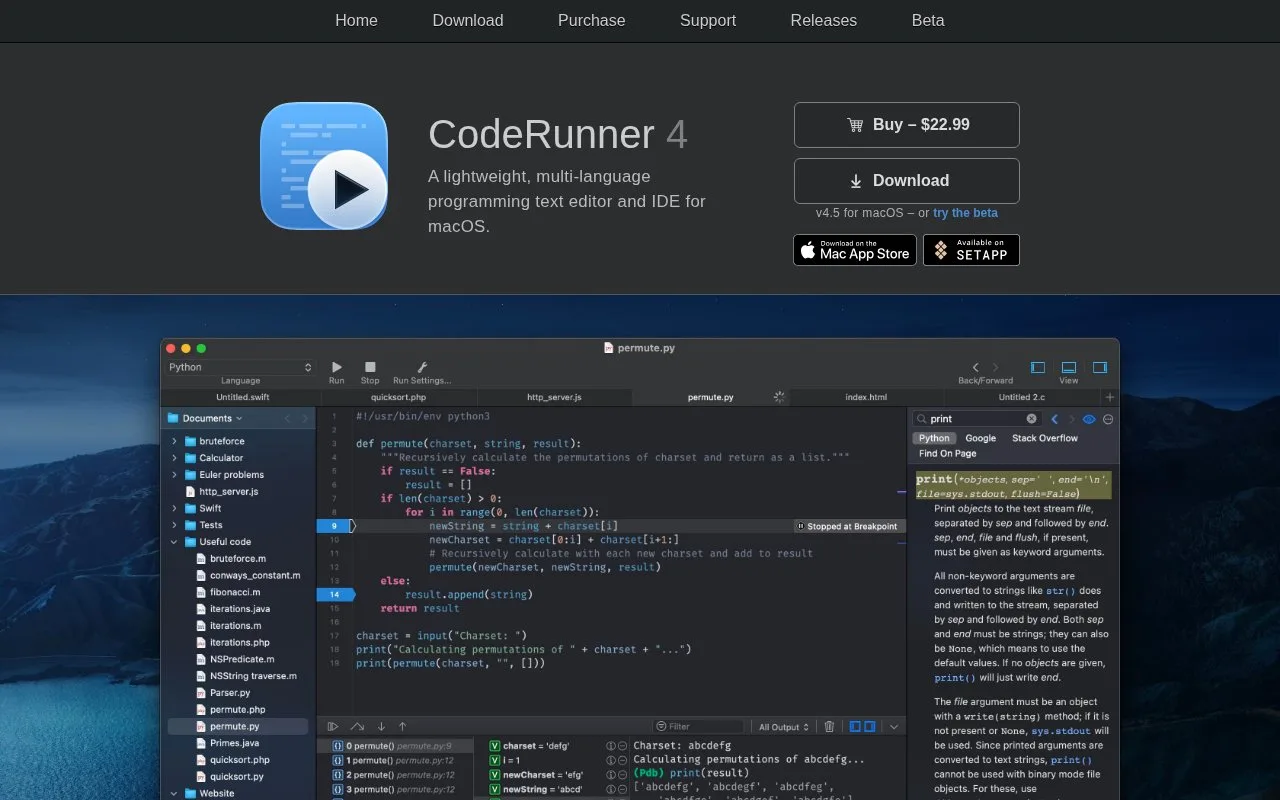Switch to the quicksort.php tab
This screenshot has width=1280, height=800.
[x=399, y=397]
